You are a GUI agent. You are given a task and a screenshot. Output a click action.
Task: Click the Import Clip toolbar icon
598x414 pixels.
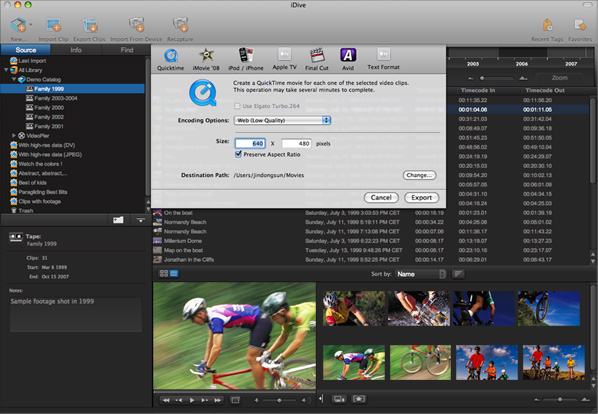coord(53,25)
